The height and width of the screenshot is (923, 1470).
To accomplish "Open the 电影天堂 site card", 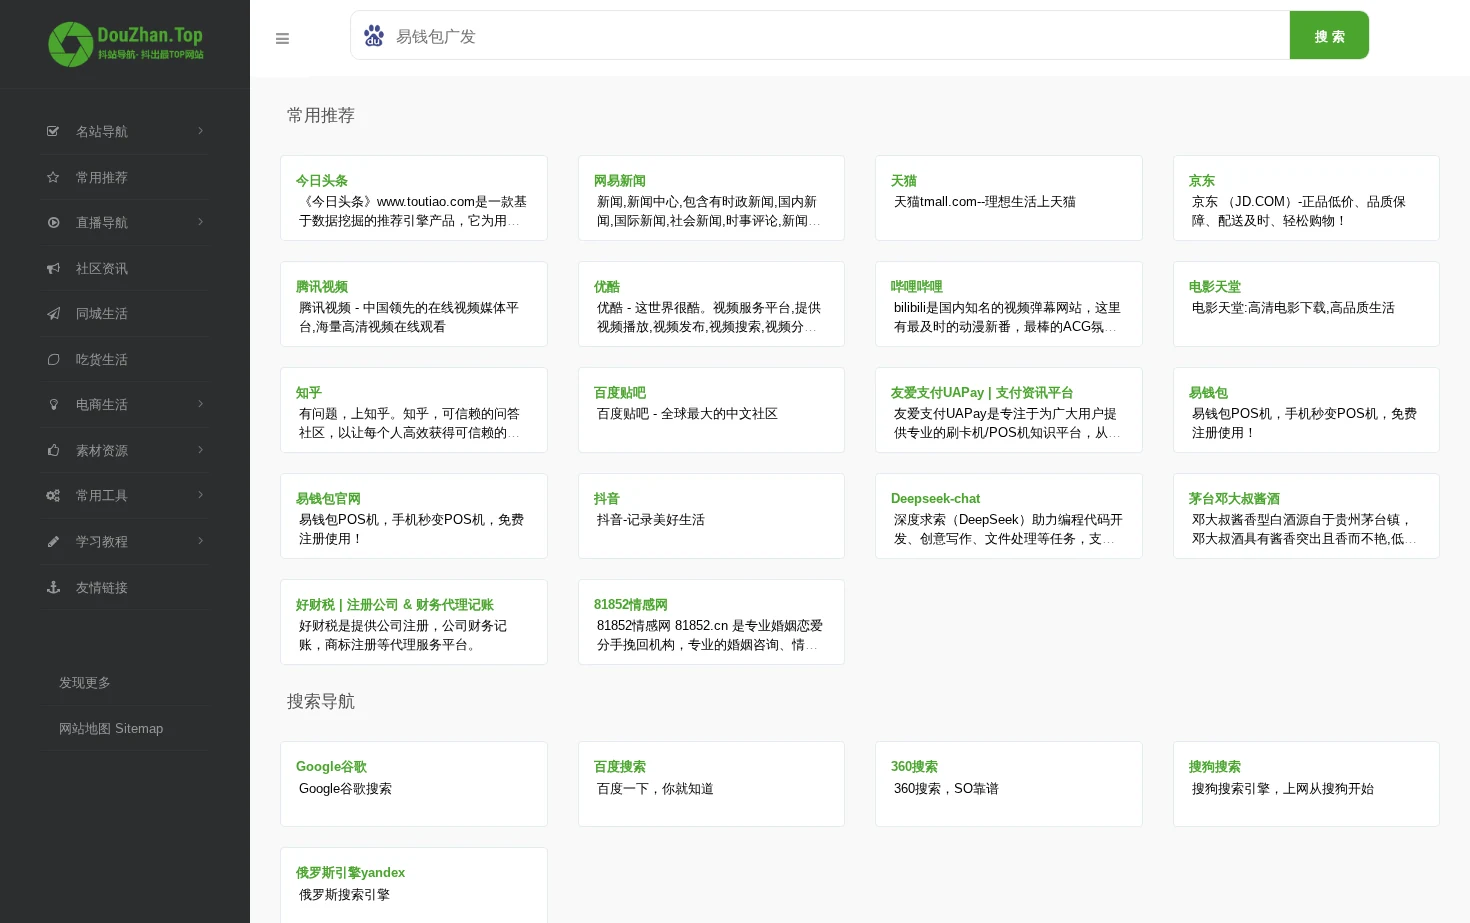I will [x=1306, y=304].
